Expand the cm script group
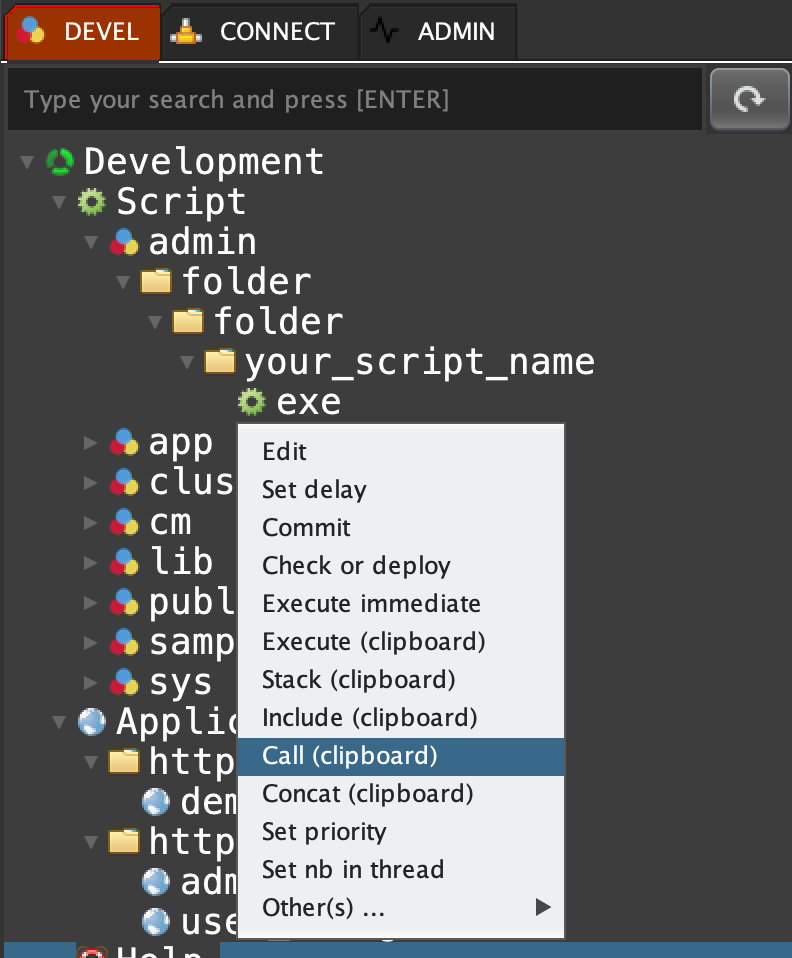The height and width of the screenshot is (958, 792). (91, 522)
